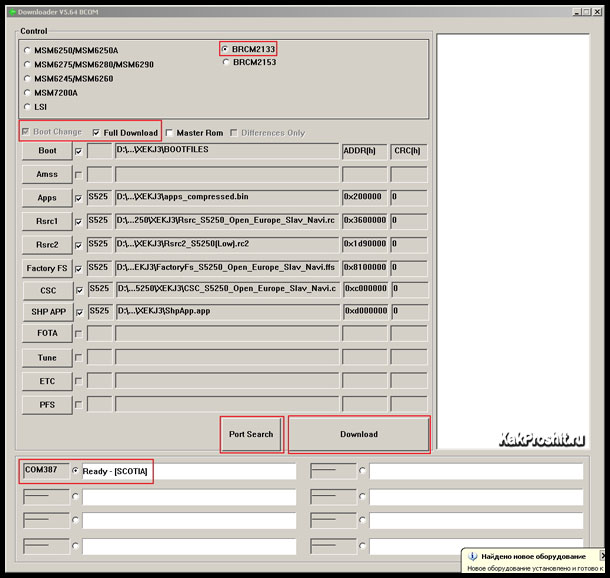610x578 pixels.
Task: Select the BRCM2153 radio option
Action: 226,62
